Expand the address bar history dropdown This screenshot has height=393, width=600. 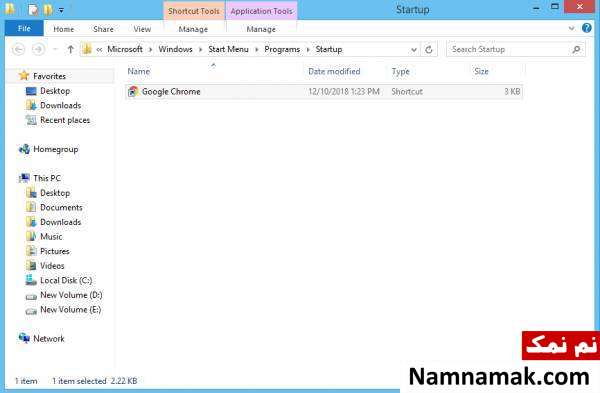414,50
